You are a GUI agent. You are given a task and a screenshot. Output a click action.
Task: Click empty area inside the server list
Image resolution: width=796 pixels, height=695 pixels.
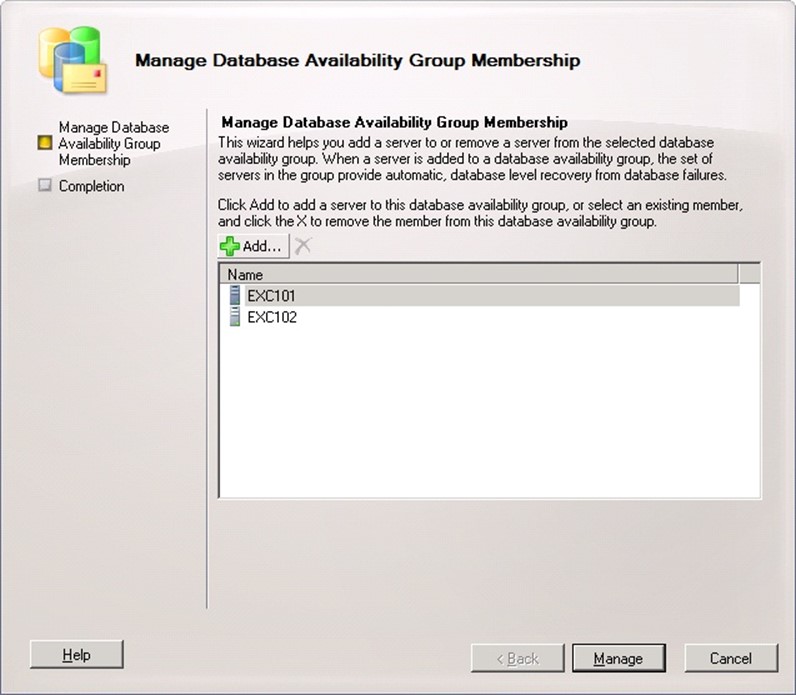point(488,420)
